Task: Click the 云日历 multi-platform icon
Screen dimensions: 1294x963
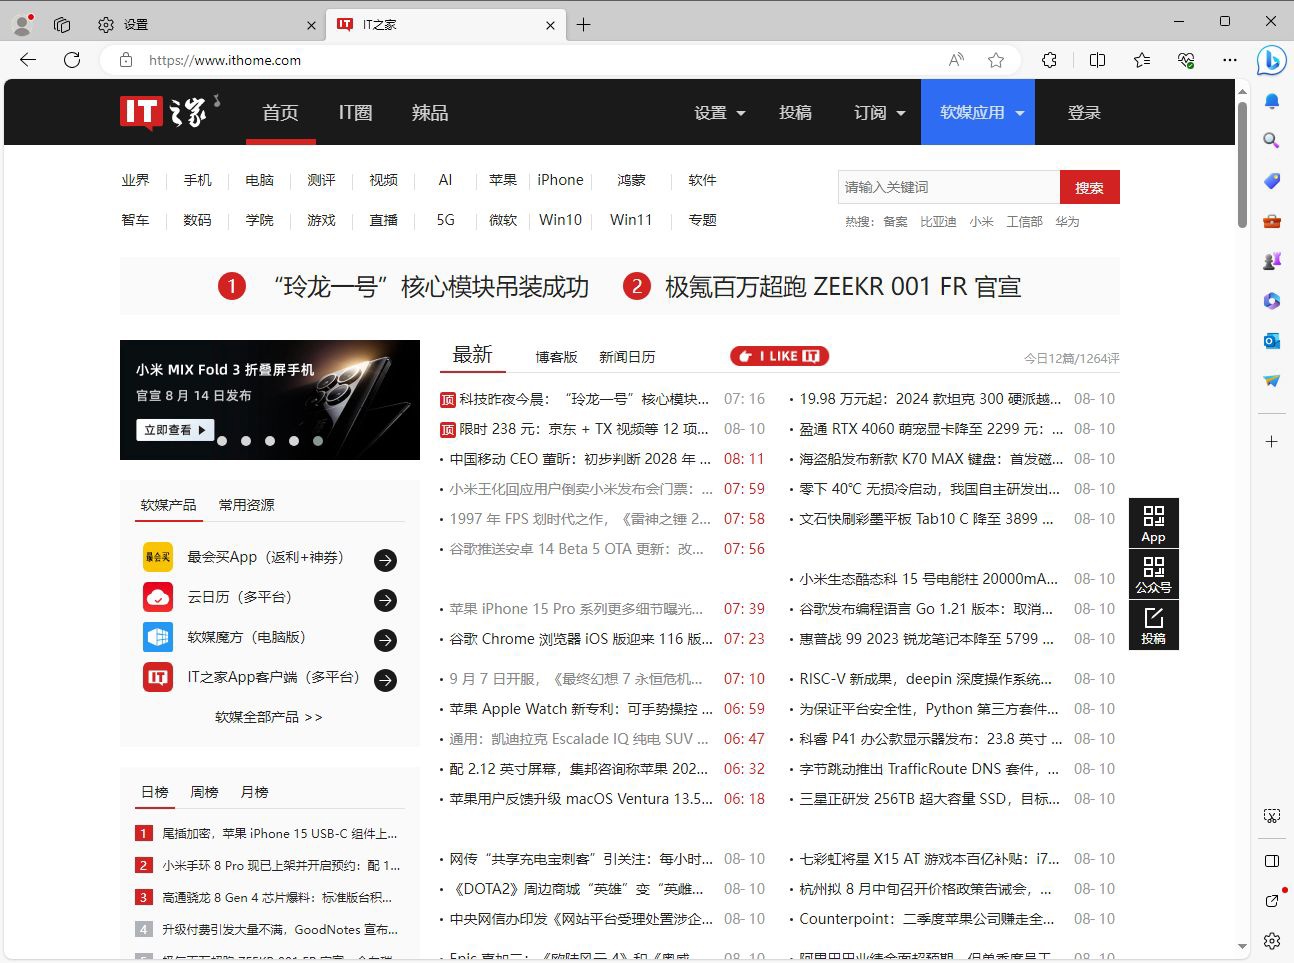Action: 157,597
